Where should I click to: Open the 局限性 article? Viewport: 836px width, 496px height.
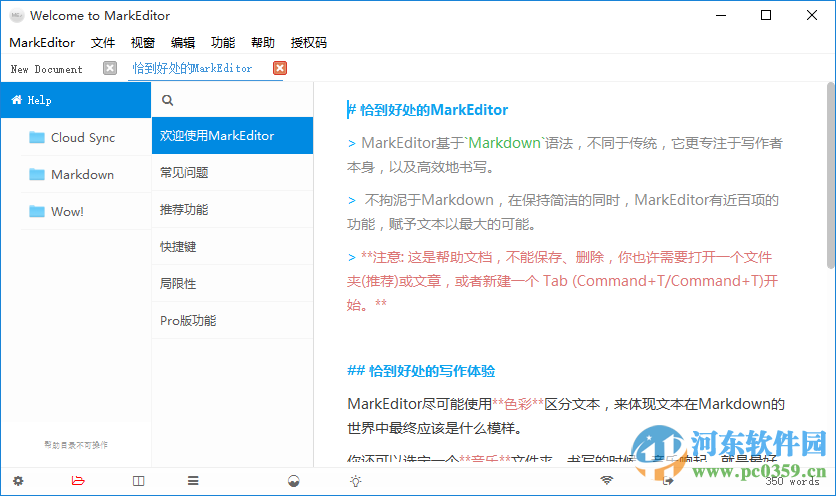(232, 284)
